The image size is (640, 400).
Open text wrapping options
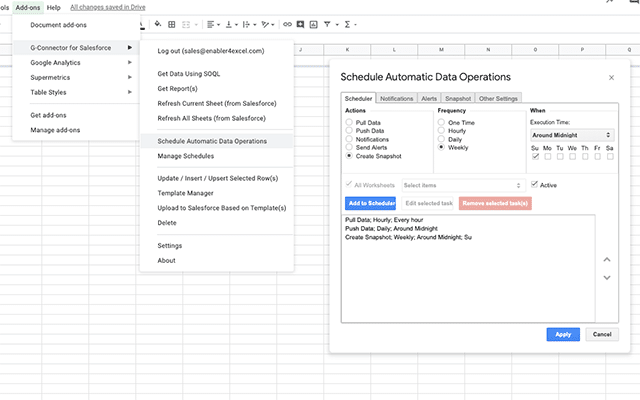[249, 24]
